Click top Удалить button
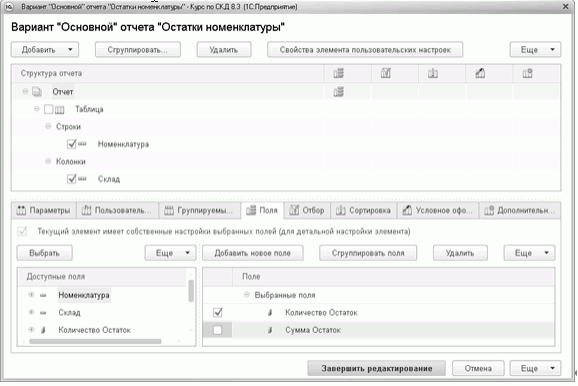 [224, 50]
